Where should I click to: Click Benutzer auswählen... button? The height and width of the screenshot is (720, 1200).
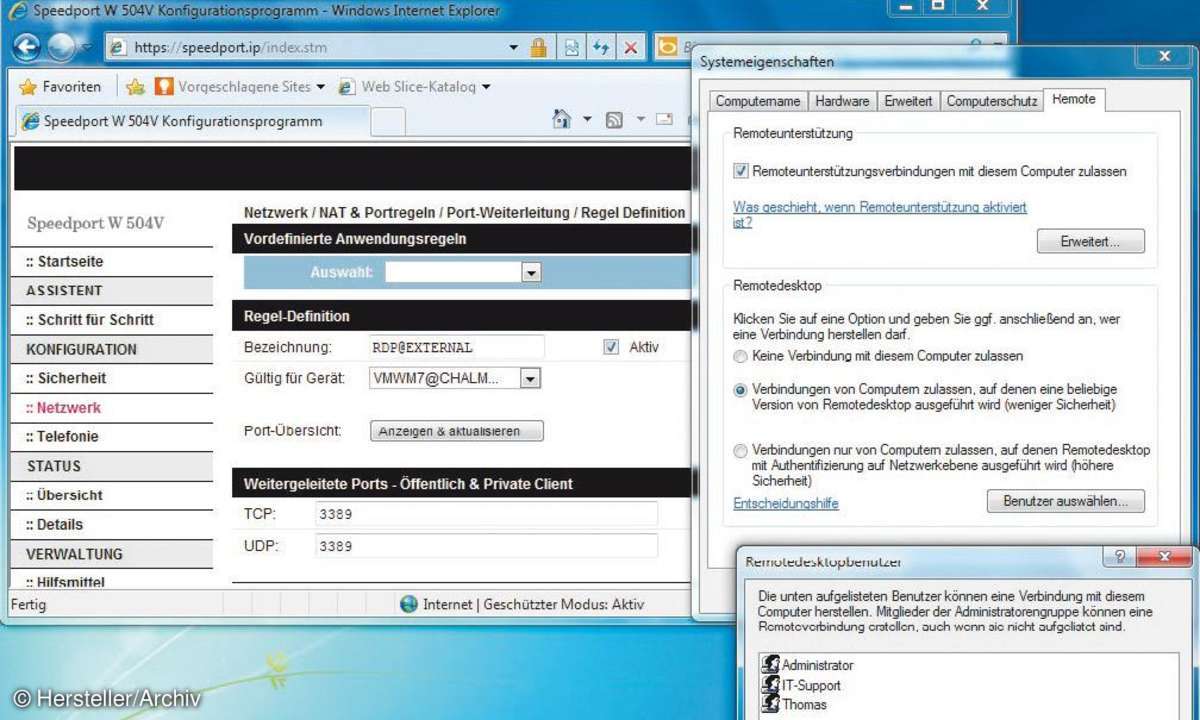[x=1066, y=501]
